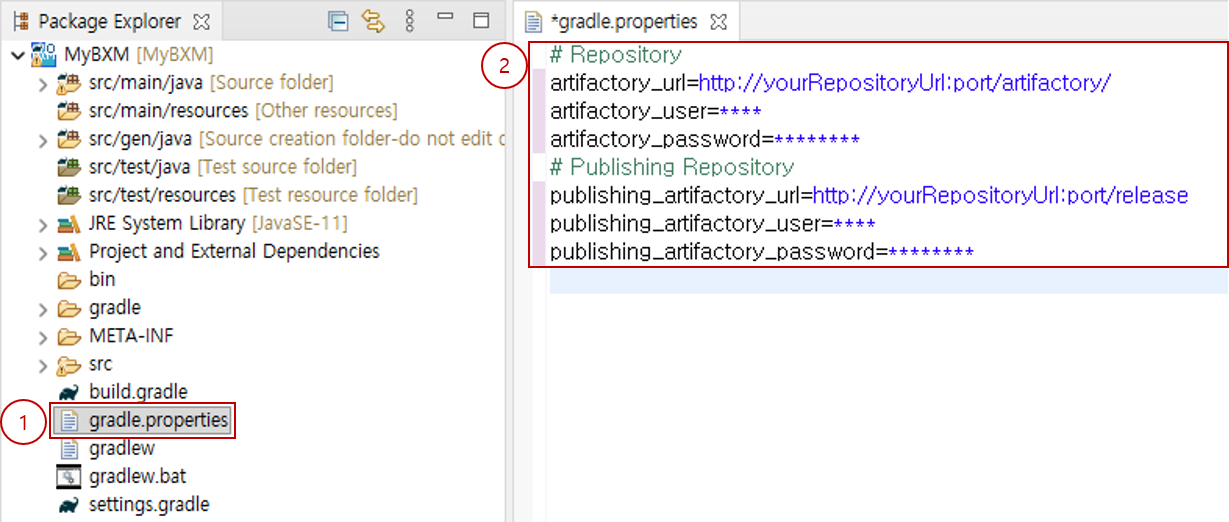The image size is (1229, 522).
Task: Click Collapse All icon in Package Explorer
Action: click(339, 21)
